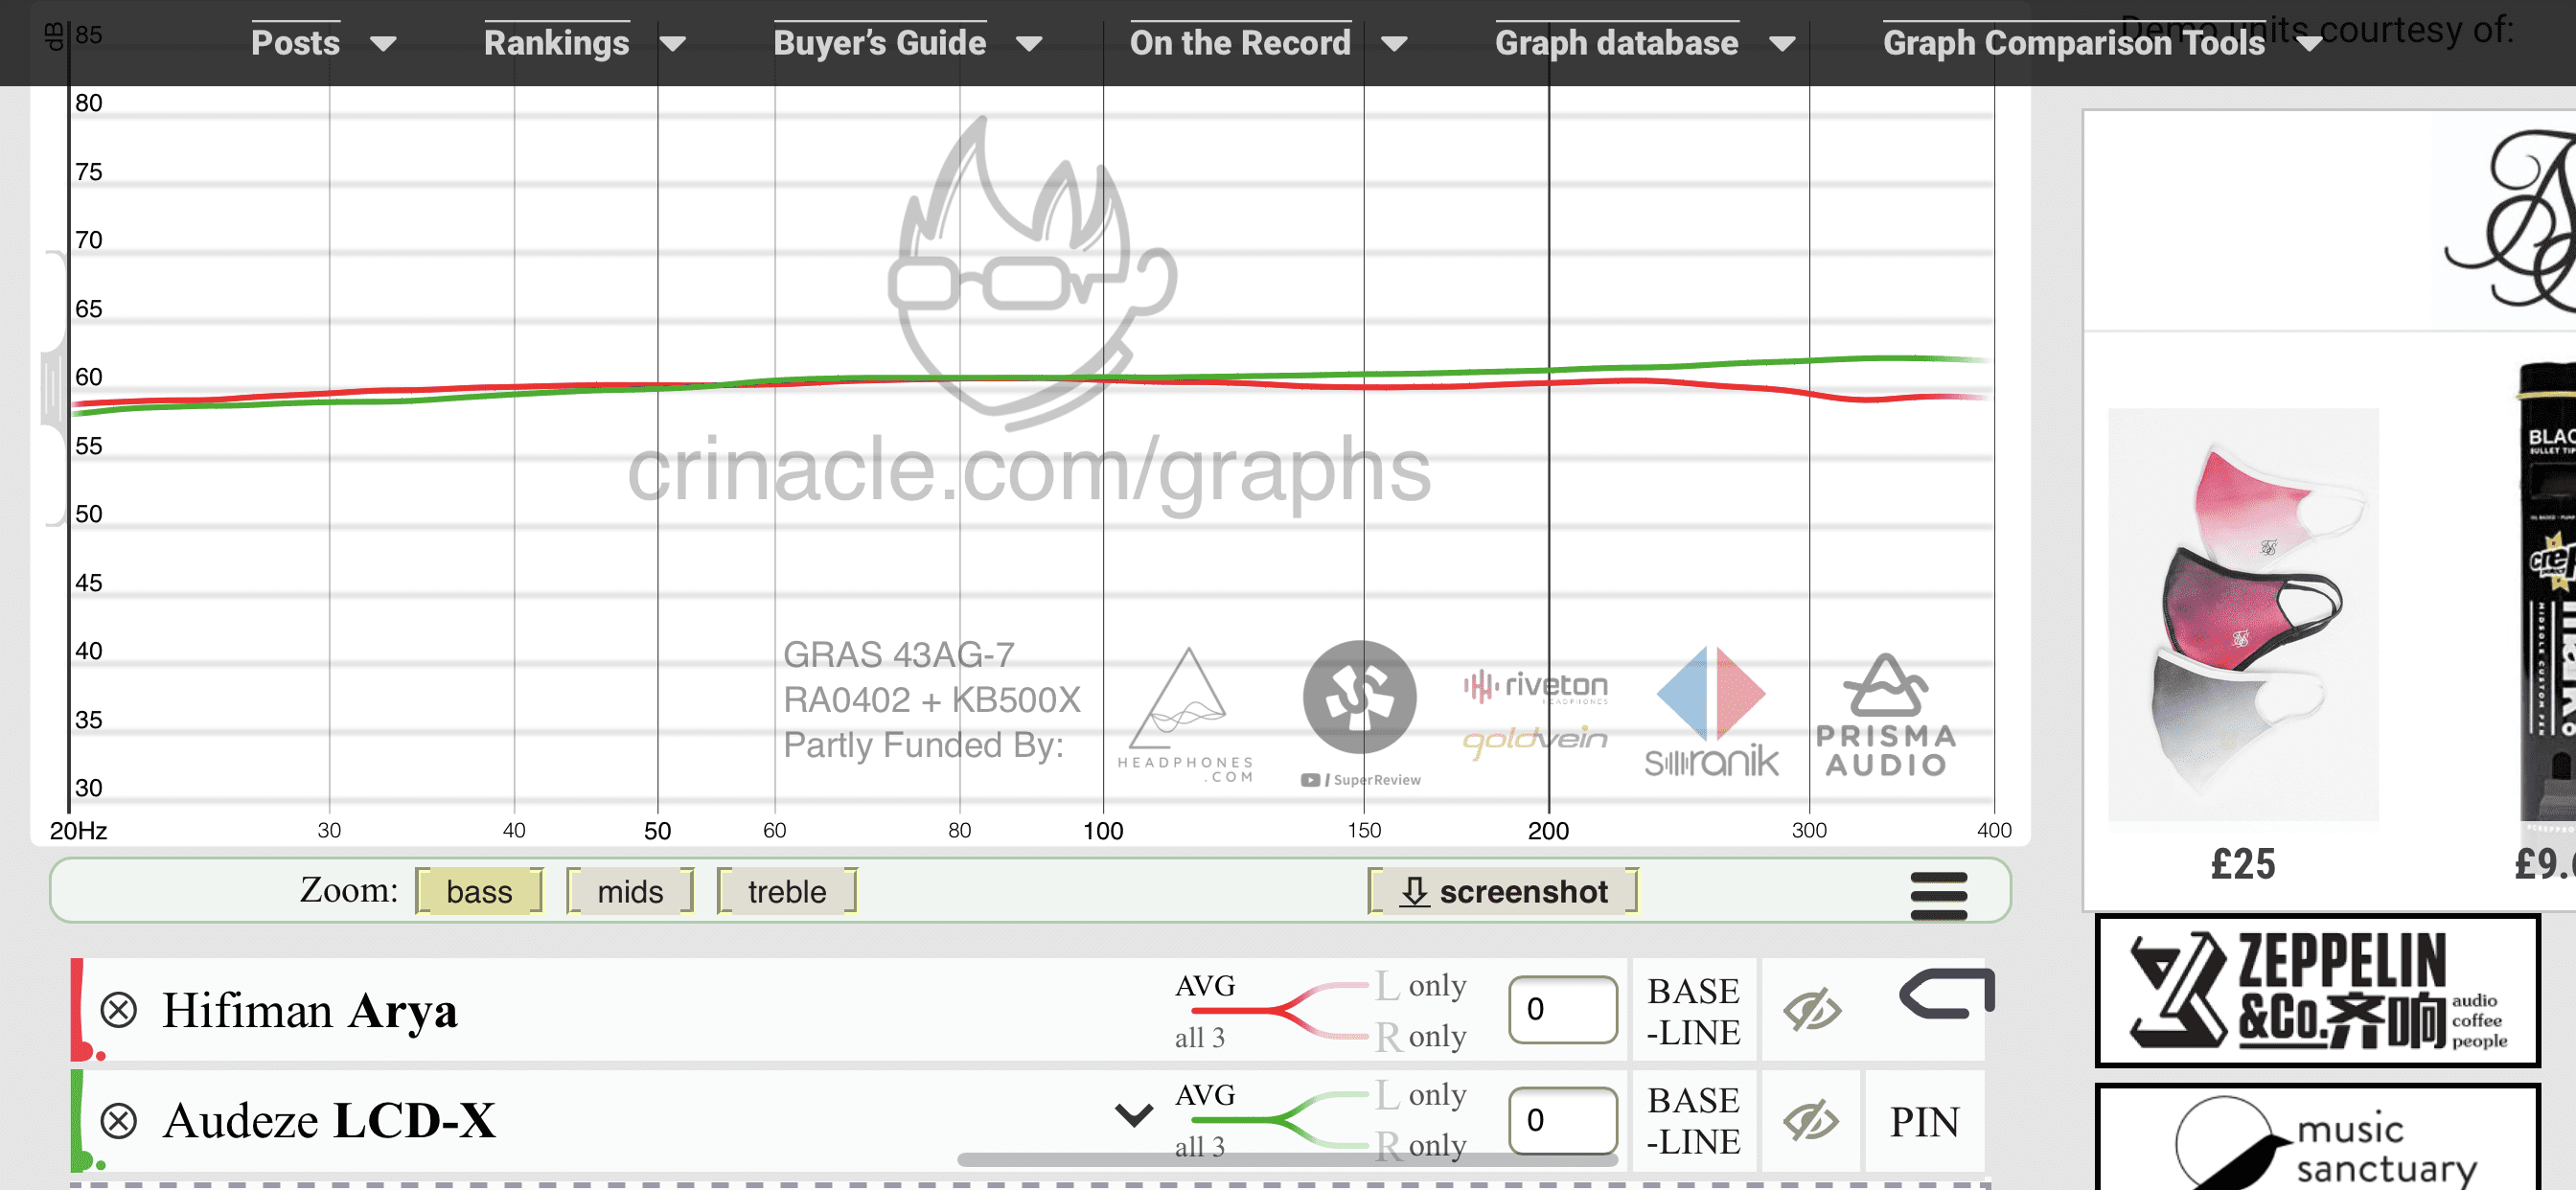Viewport: 2576px width, 1190px height.
Task: Open Simranik sponsor logo
Action: pyautogui.click(x=1711, y=712)
